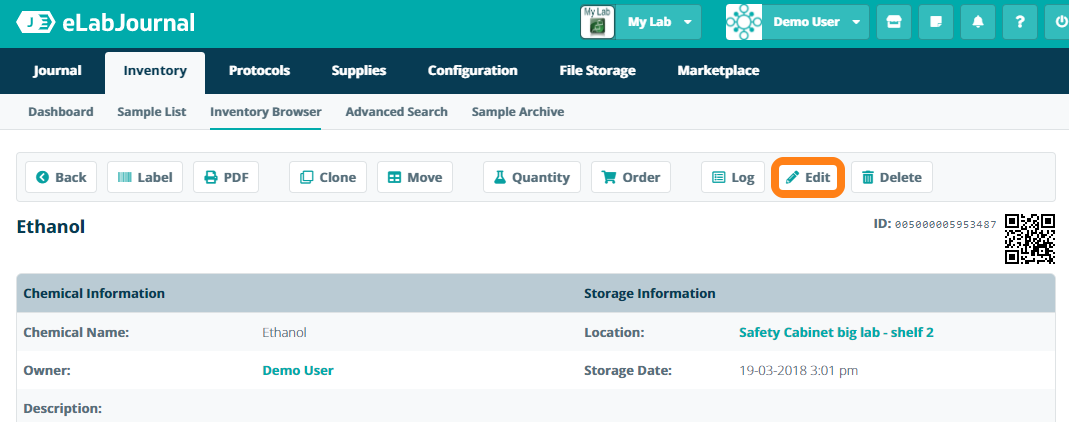
Task: Open the Demo User dropdown menu
Action: (x=817, y=22)
